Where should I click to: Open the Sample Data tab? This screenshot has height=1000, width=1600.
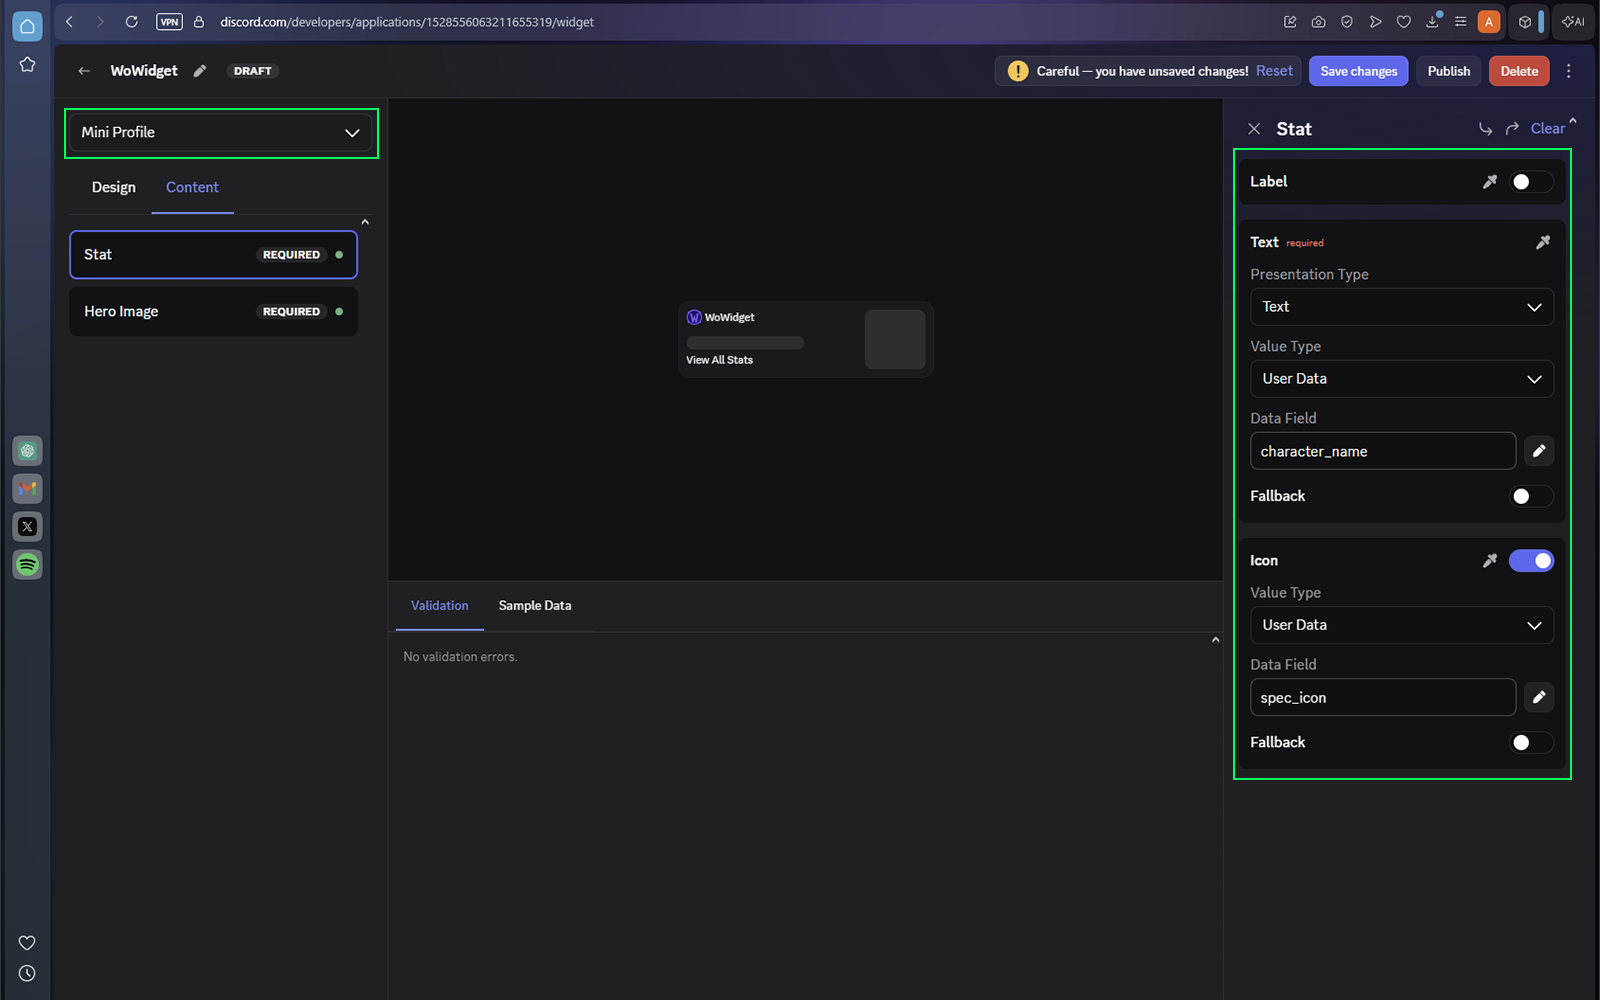click(x=535, y=606)
